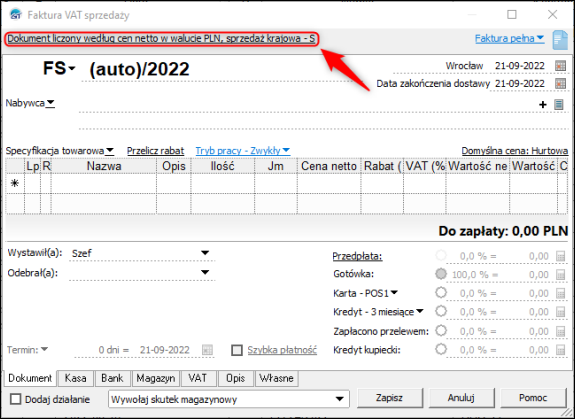The height and width of the screenshot is (419, 575).
Task: Switch to the Magazyn tab
Action: pyautogui.click(x=155, y=378)
